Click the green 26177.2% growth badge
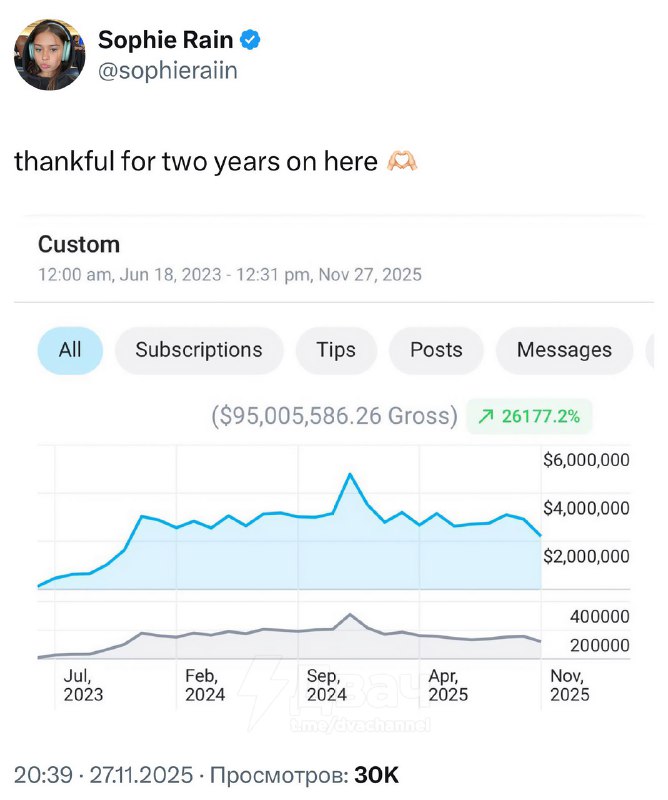The width and height of the screenshot is (668, 800). pos(530,416)
